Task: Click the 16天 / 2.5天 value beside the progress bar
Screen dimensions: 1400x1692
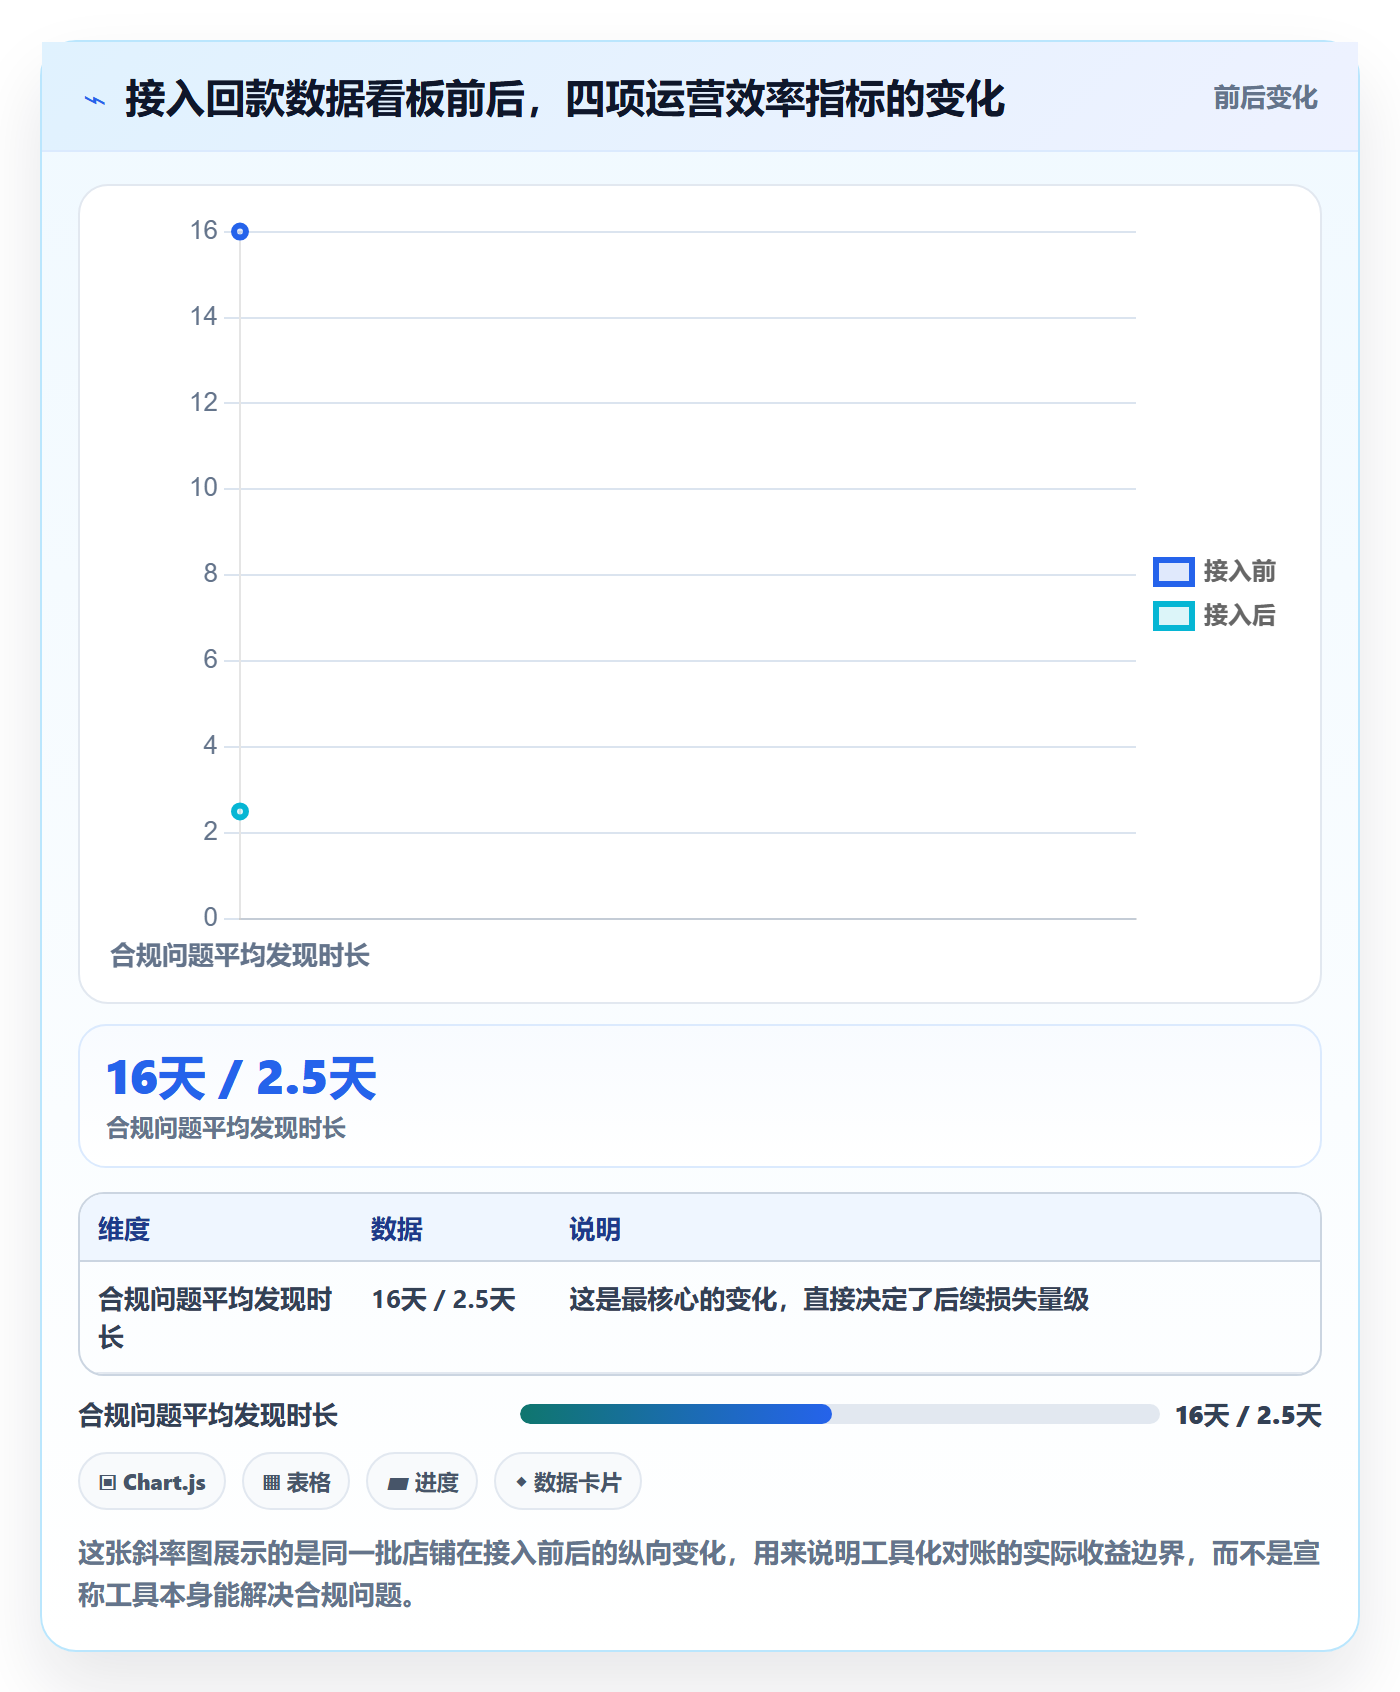Action: [x=1248, y=1415]
